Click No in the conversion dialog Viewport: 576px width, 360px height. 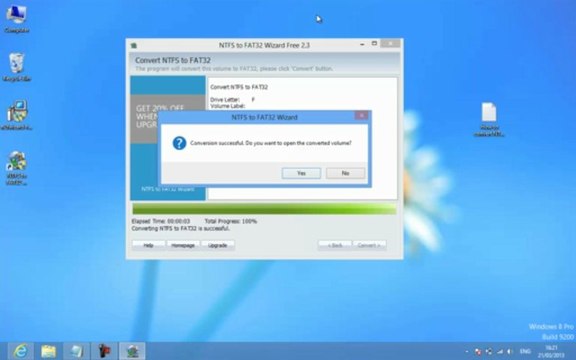(345, 173)
